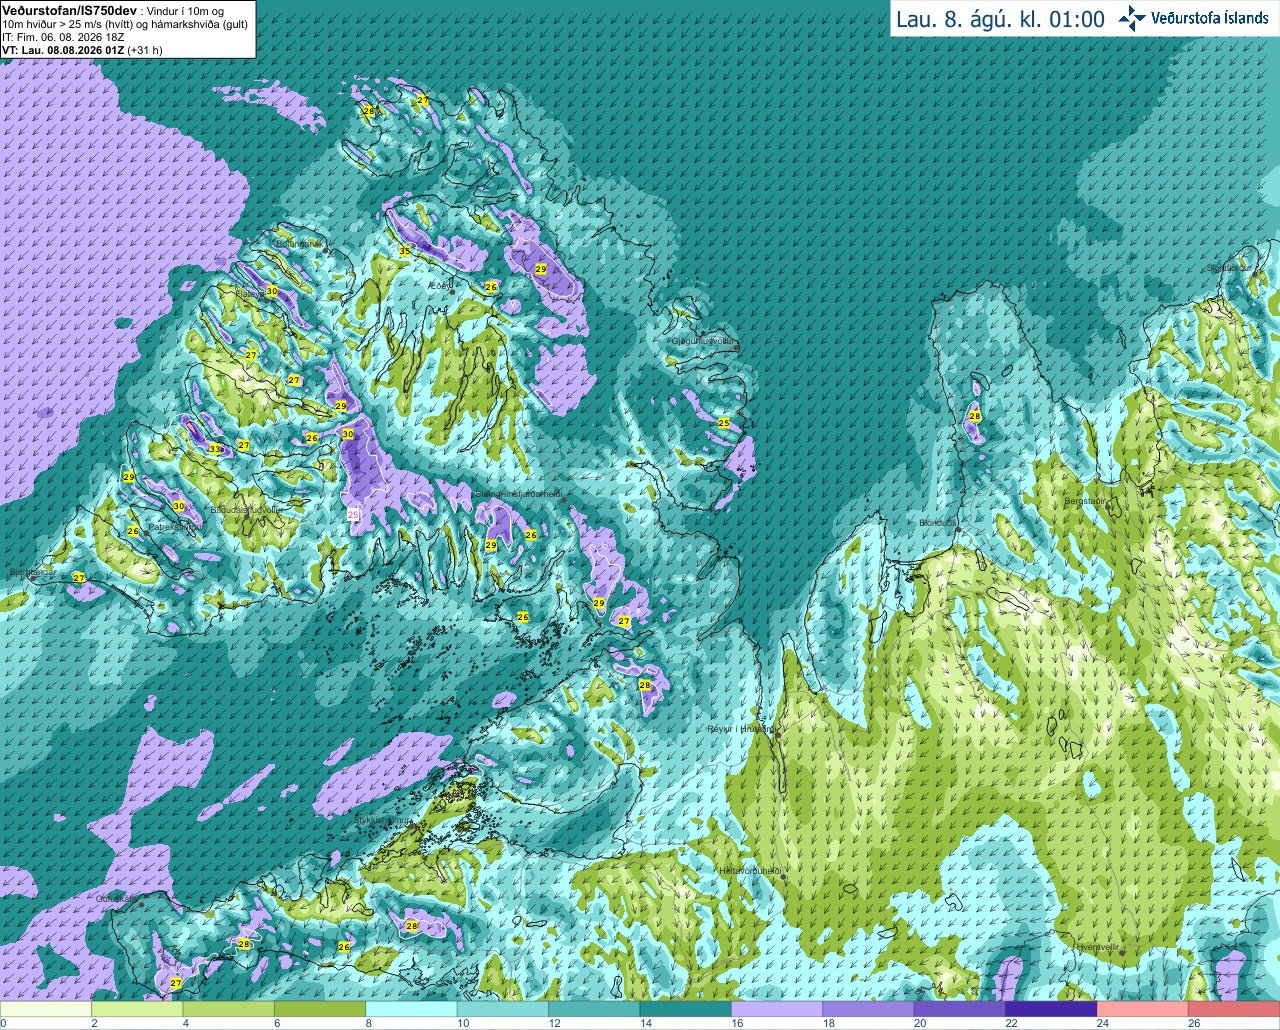Select the Blönduós station label
Viewport: 1280px width, 1030px height.
937,523
